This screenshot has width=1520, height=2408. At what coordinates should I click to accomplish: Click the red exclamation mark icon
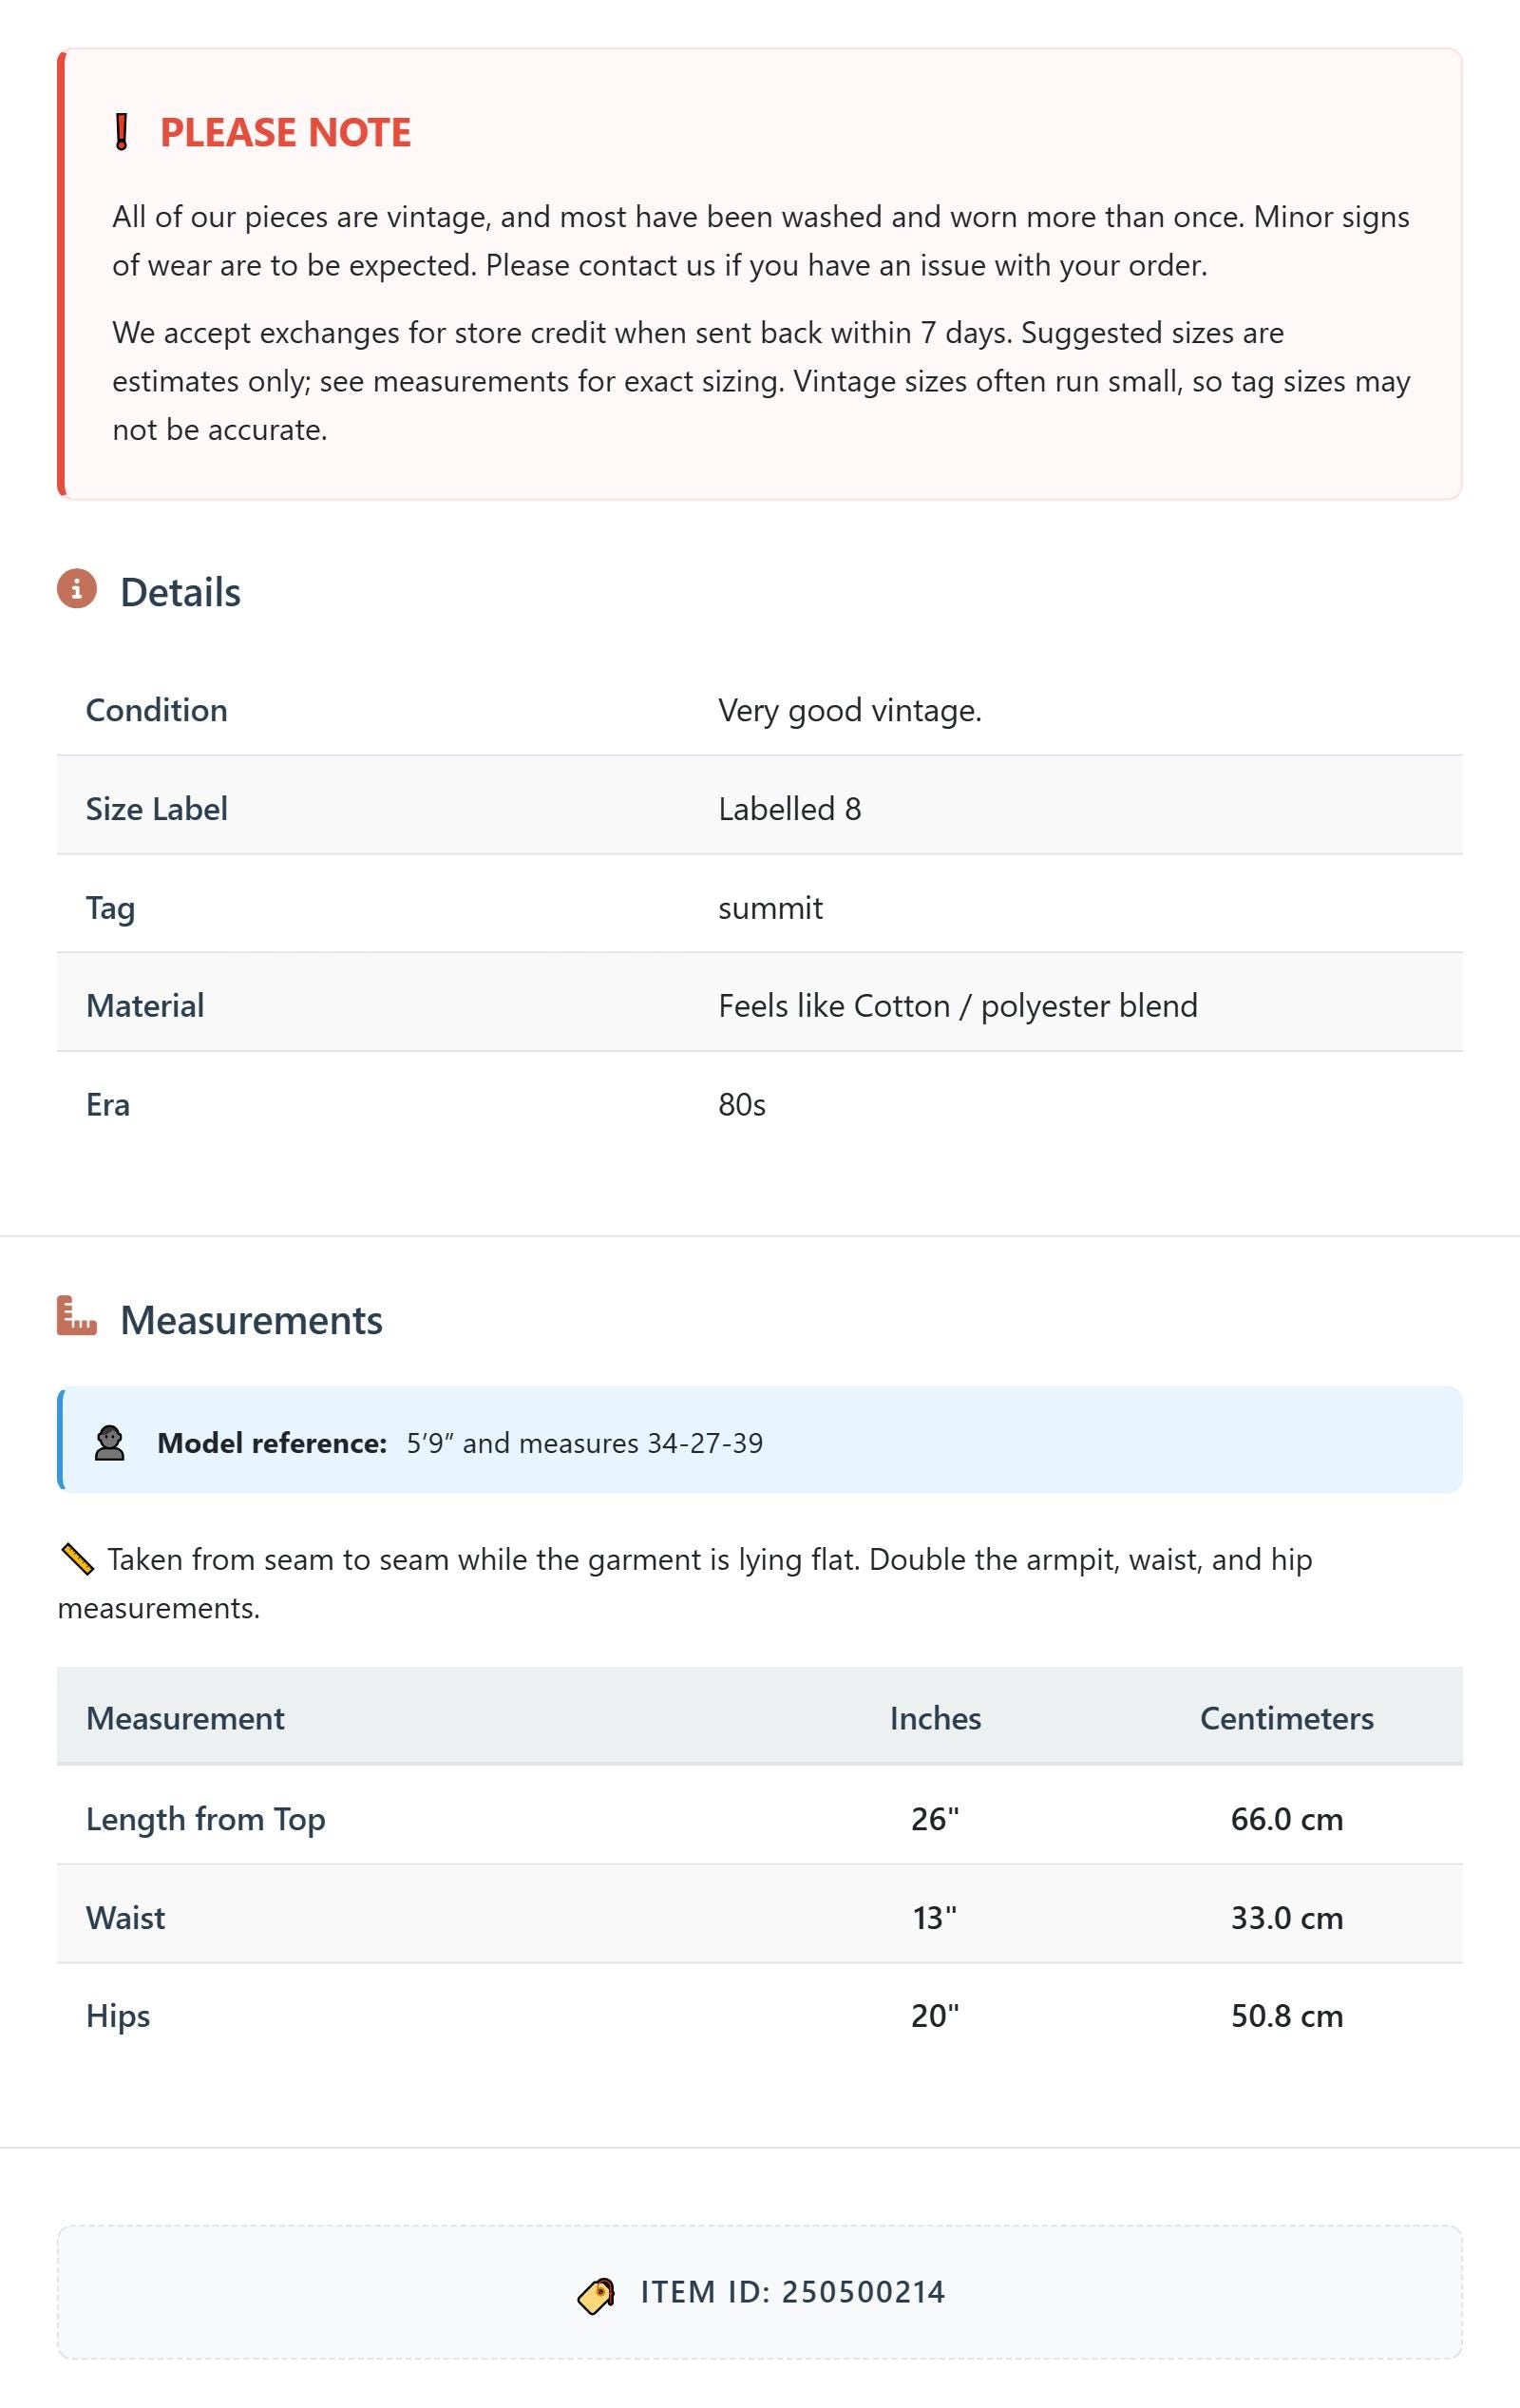point(122,132)
